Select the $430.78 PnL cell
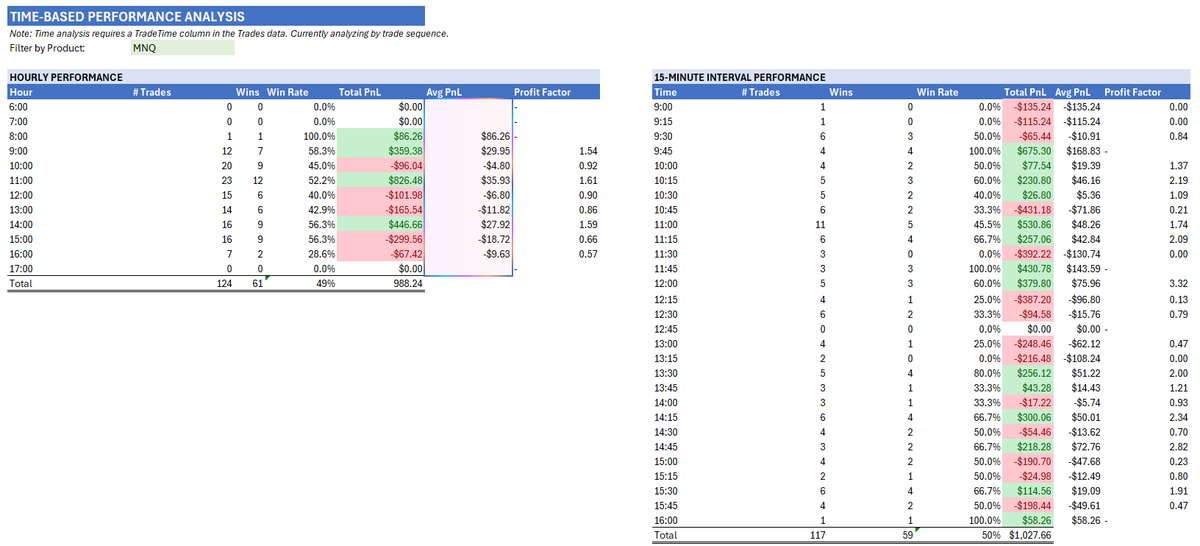 [1028, 269]
